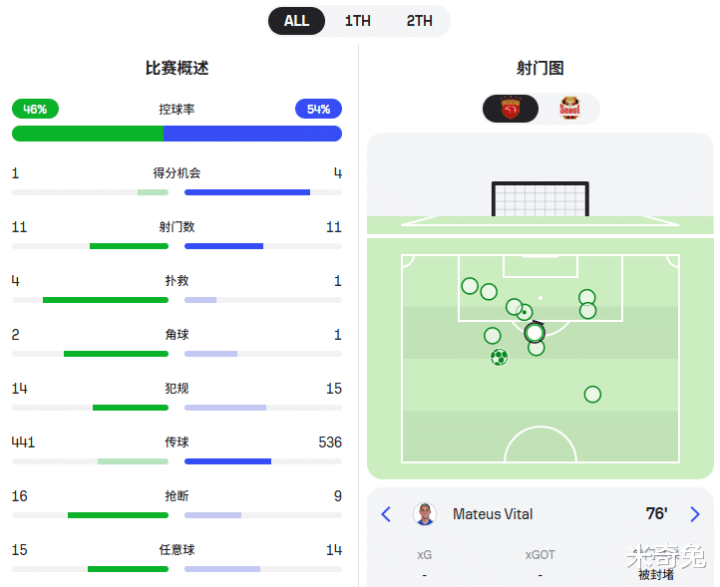Select the highlighted bold-outlined shot marker
Image resolution: width=720 pixels, height=587 pixels.
point(534,332)
